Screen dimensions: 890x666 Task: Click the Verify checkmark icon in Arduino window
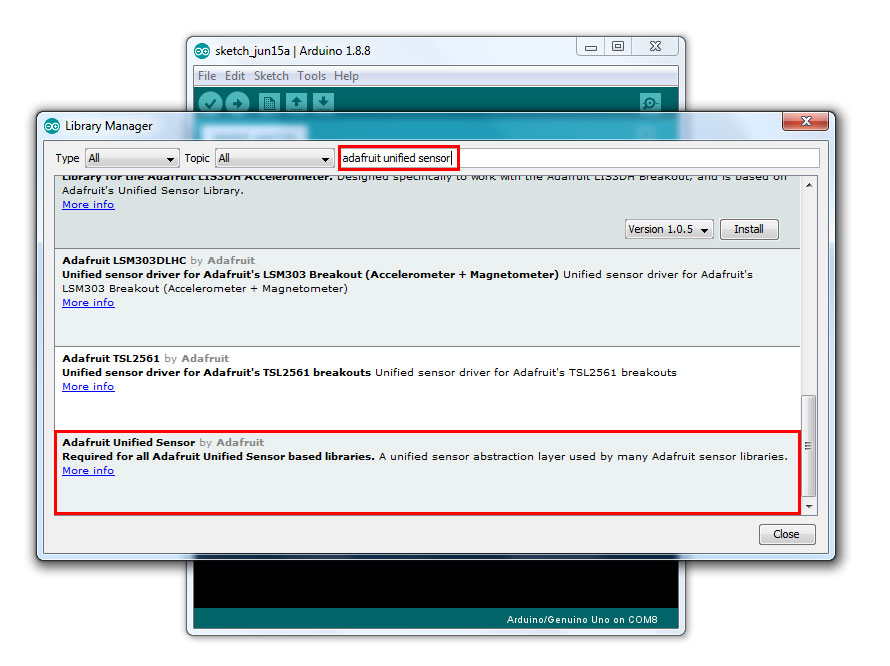[x=210, y=103]
